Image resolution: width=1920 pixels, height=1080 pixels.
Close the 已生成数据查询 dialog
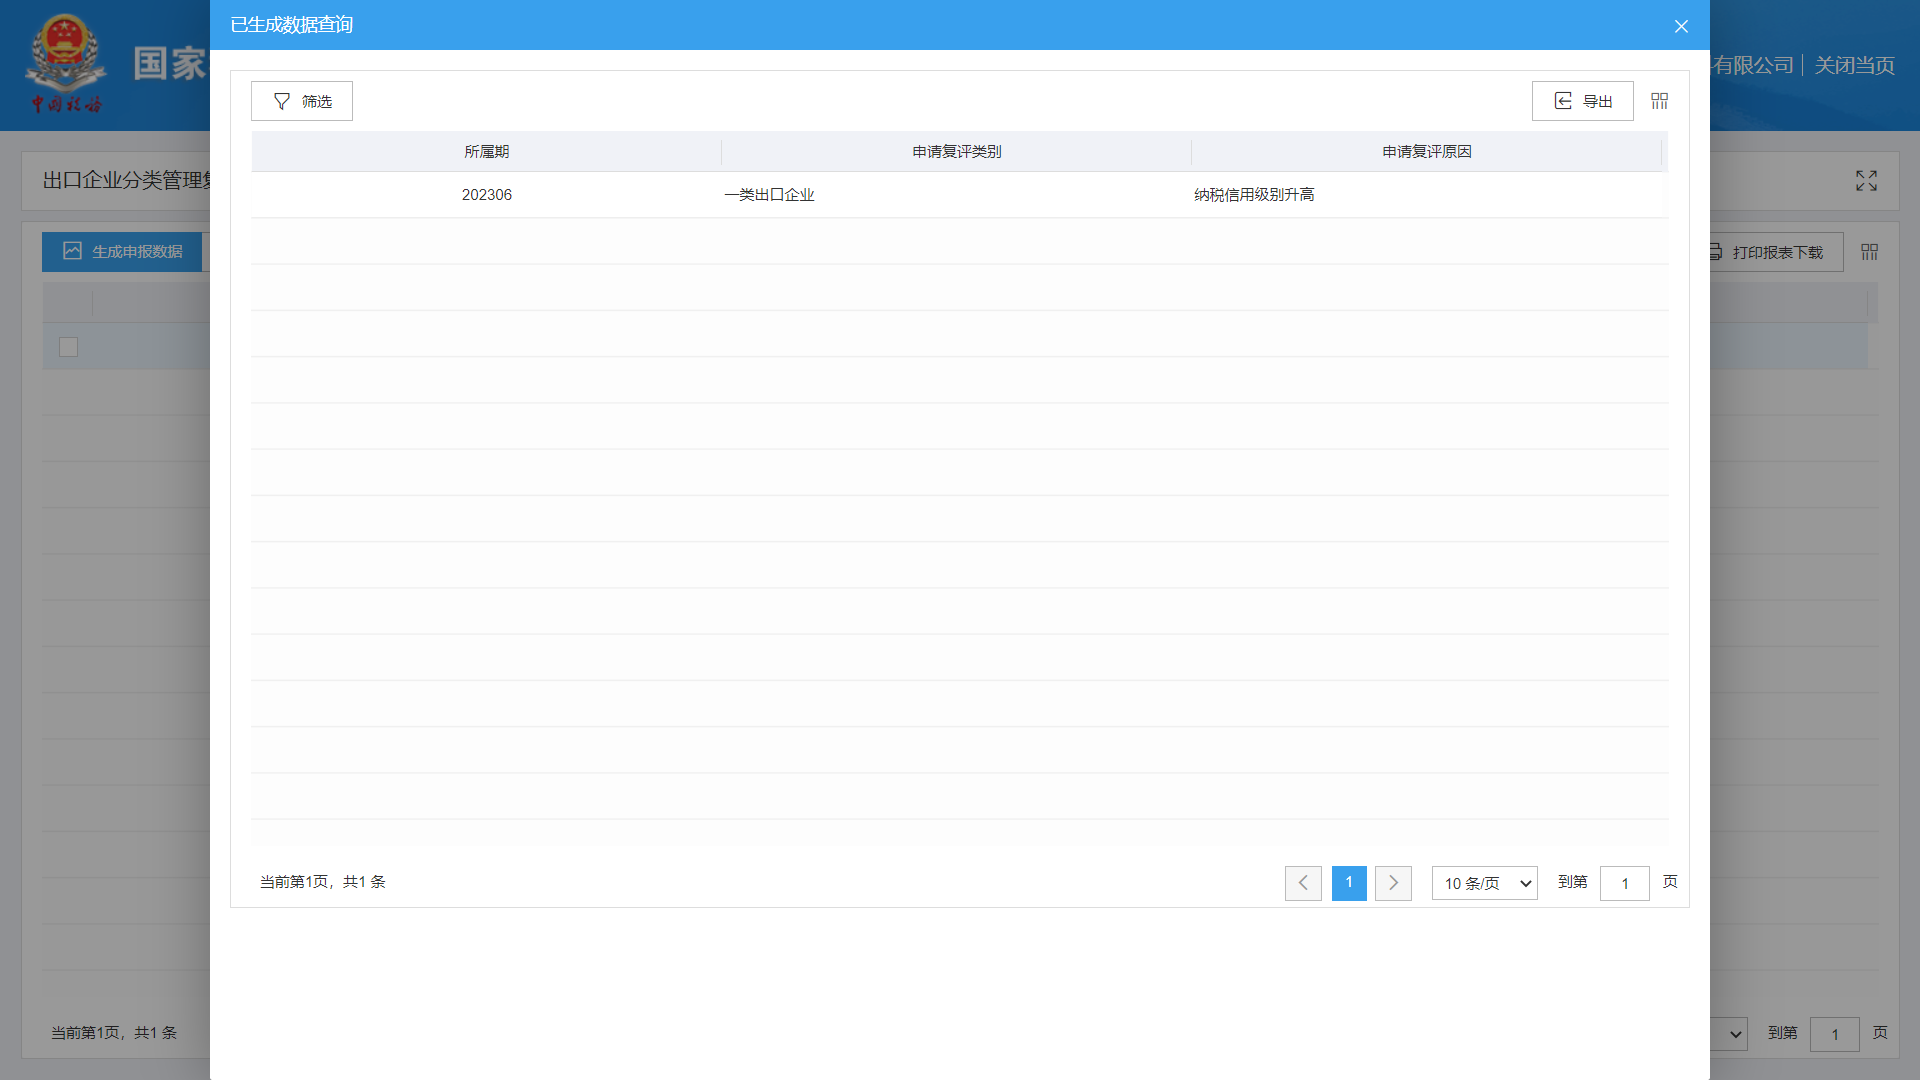tap(1681, 26)
